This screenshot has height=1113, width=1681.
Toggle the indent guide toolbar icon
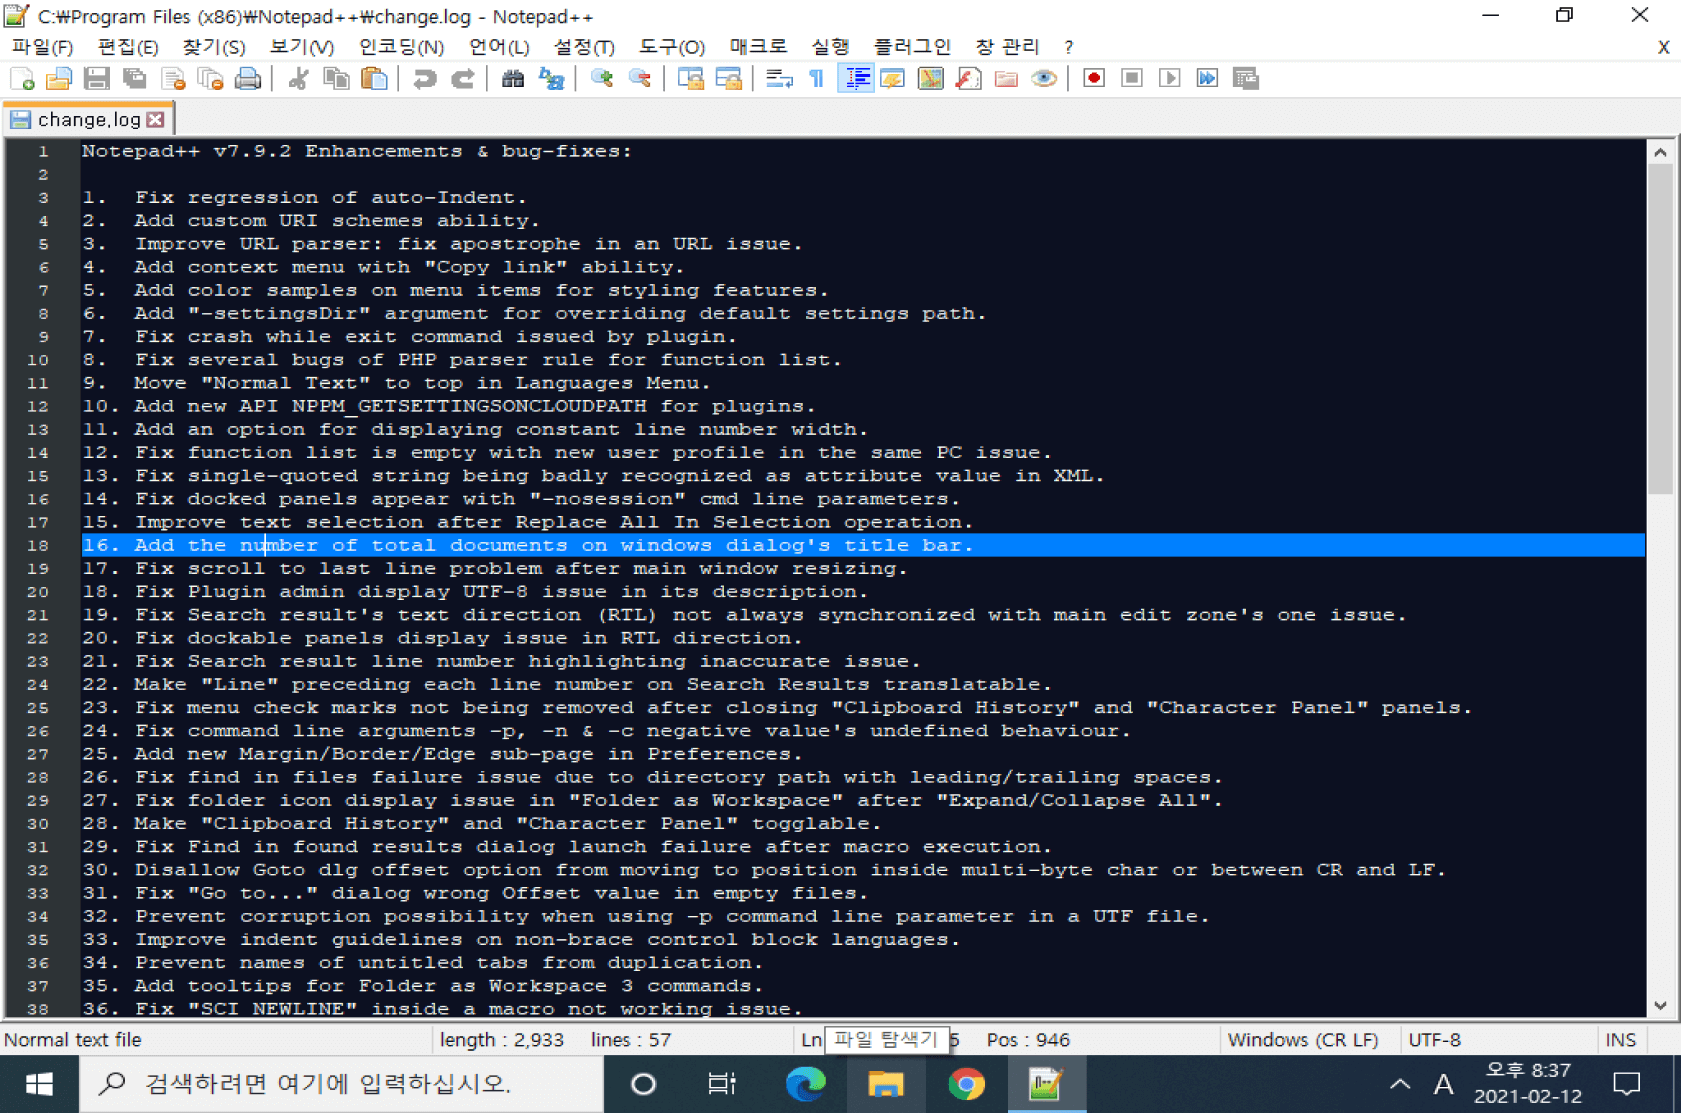[856, 79]
